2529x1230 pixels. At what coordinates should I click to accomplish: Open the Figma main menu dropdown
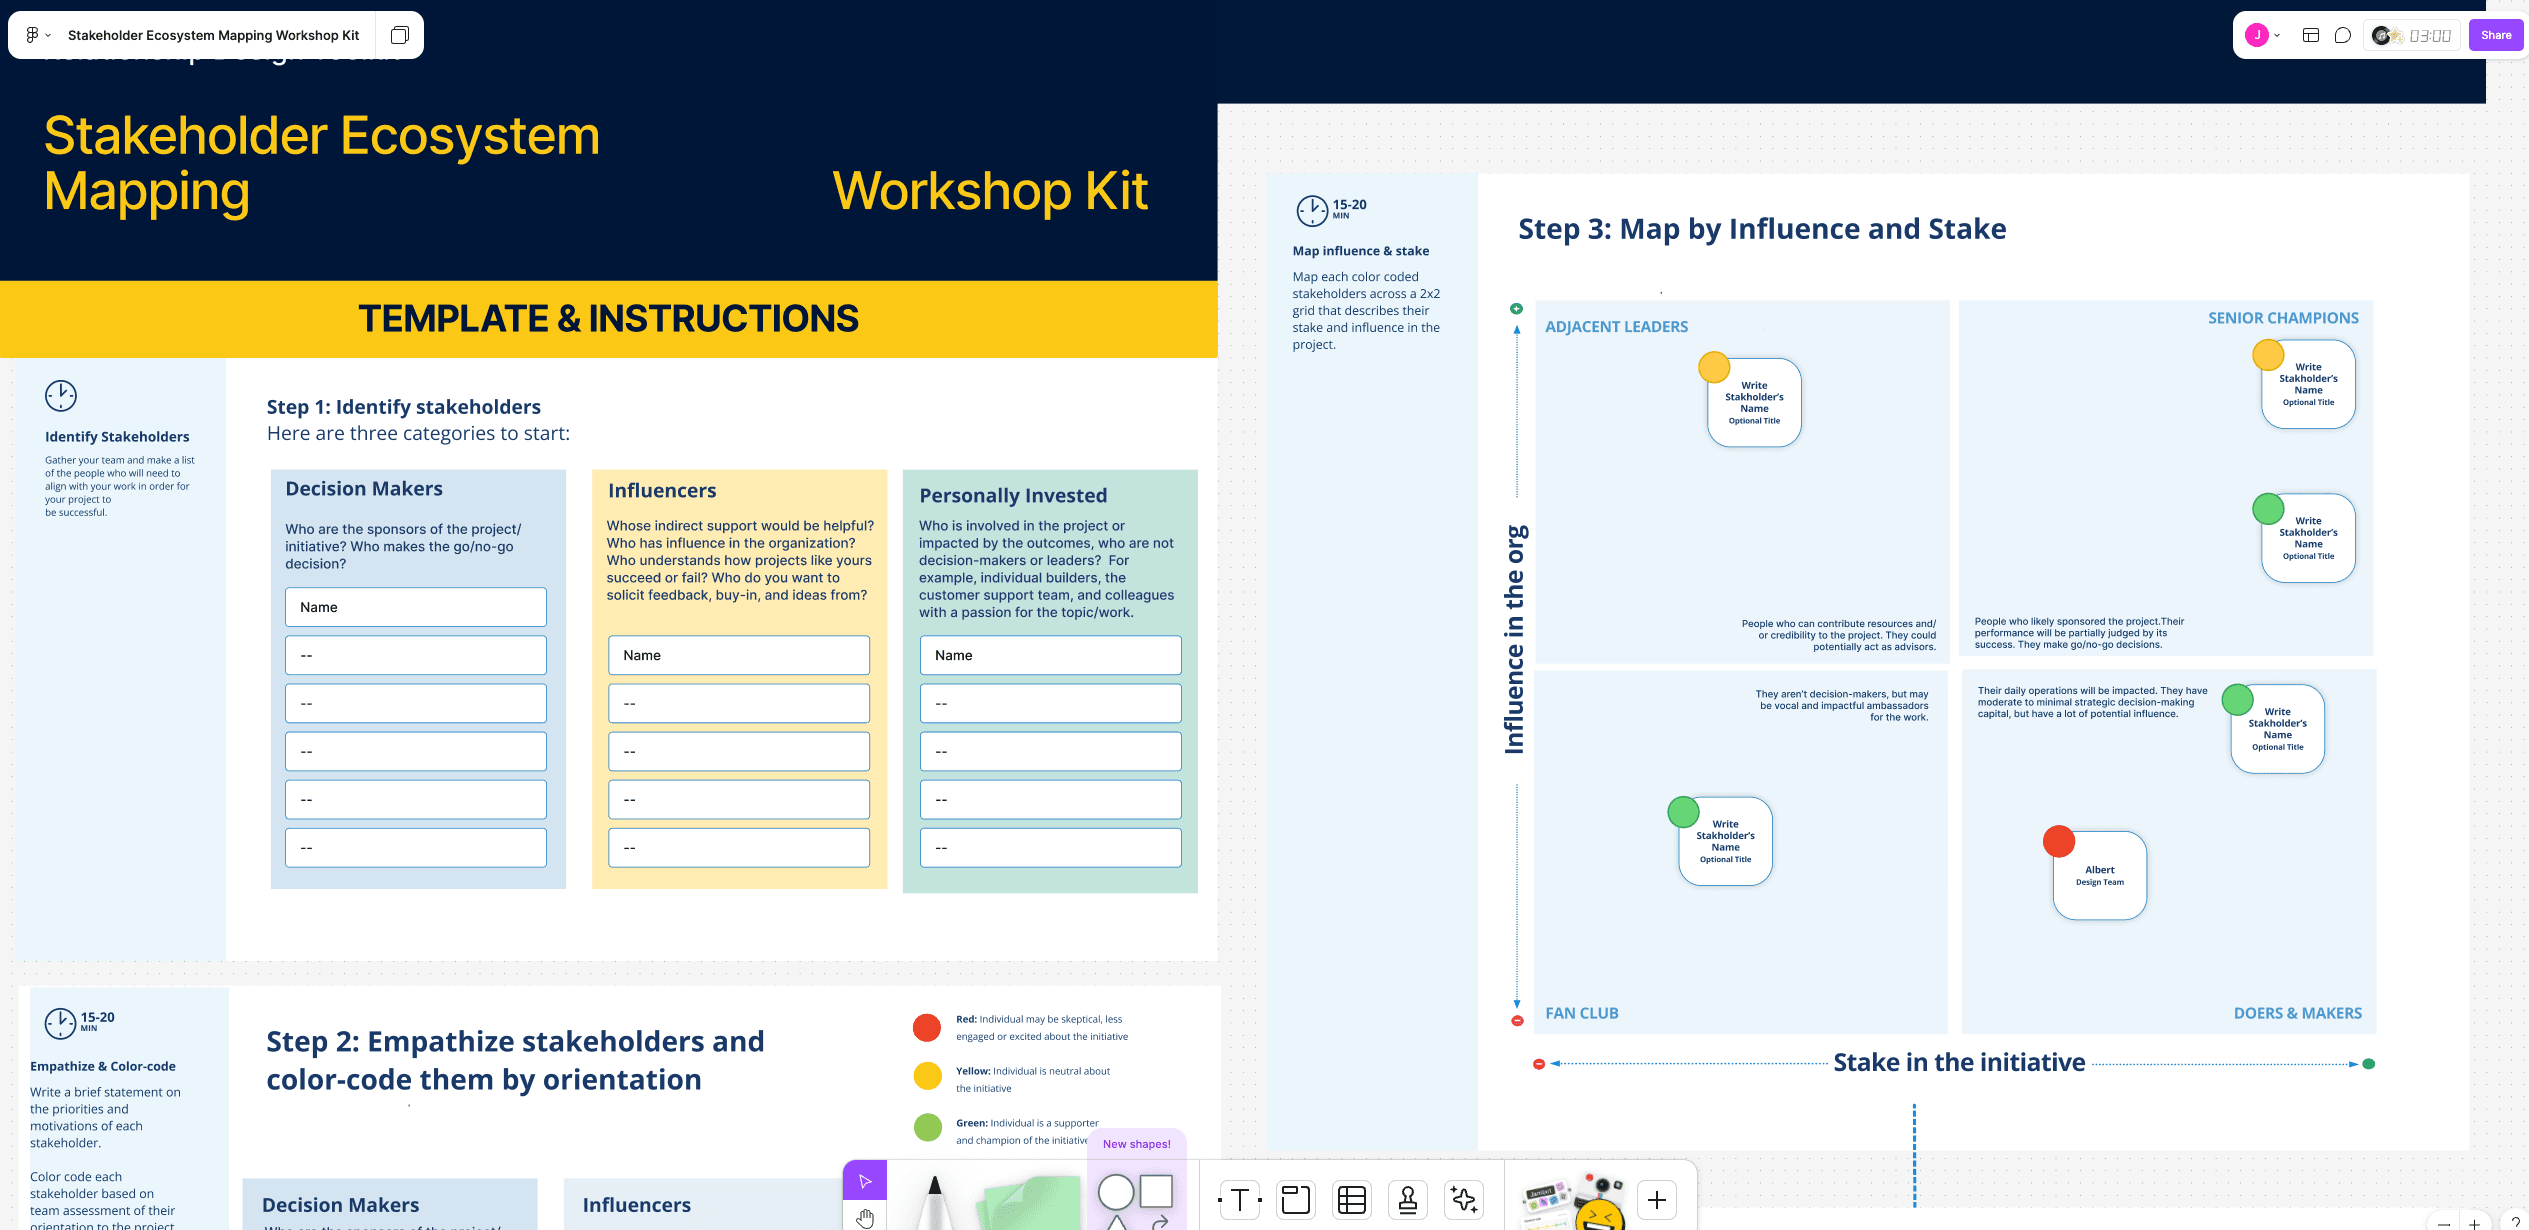[37, 35]
